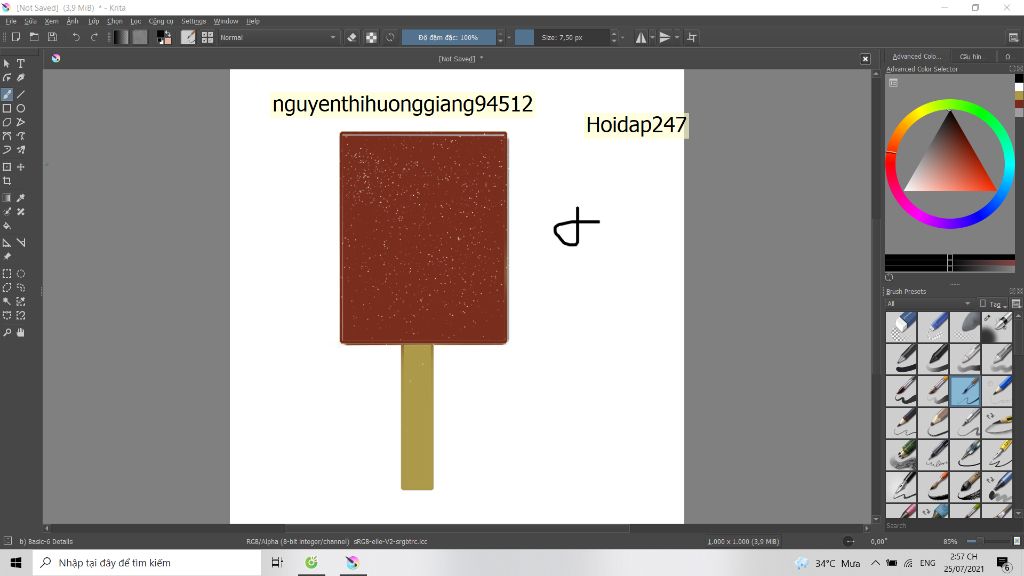The image size is (1024, 576).
Task: Select the Fill bucket tool
Action: [7, 226]
